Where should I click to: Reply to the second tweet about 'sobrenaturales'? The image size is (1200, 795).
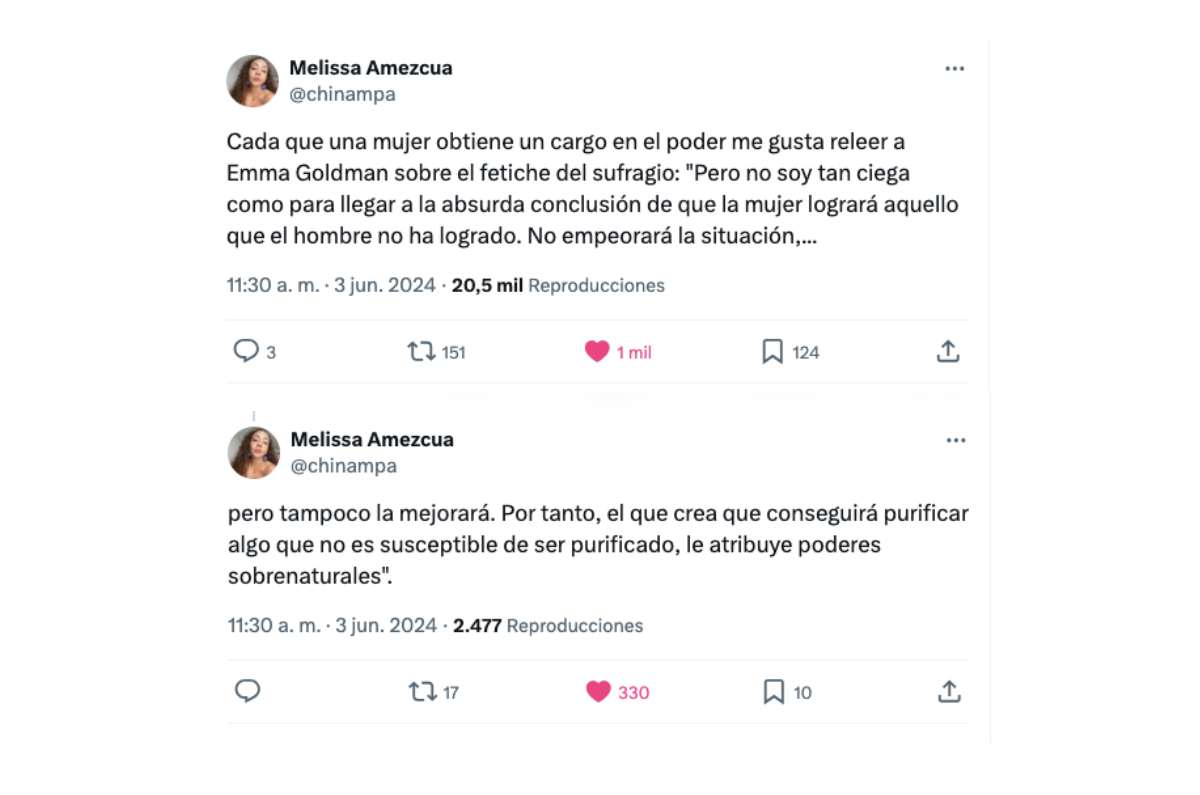pos(247,692)
